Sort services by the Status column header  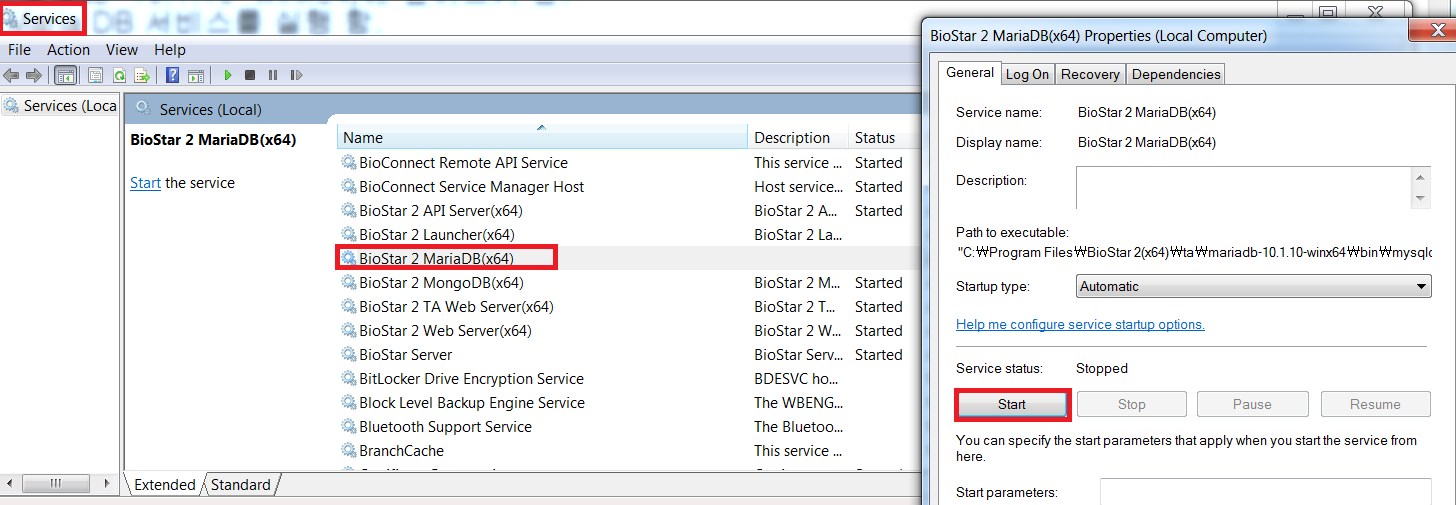[x=884, y=138]
